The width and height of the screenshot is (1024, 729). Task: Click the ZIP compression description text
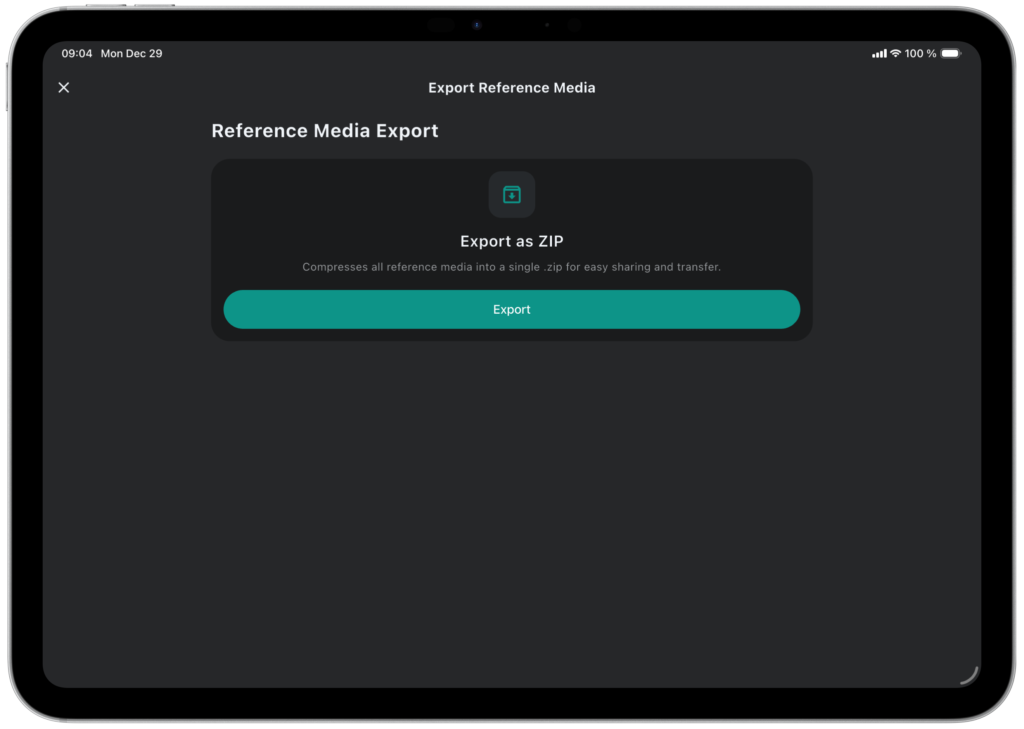click(x=512, y=268)
